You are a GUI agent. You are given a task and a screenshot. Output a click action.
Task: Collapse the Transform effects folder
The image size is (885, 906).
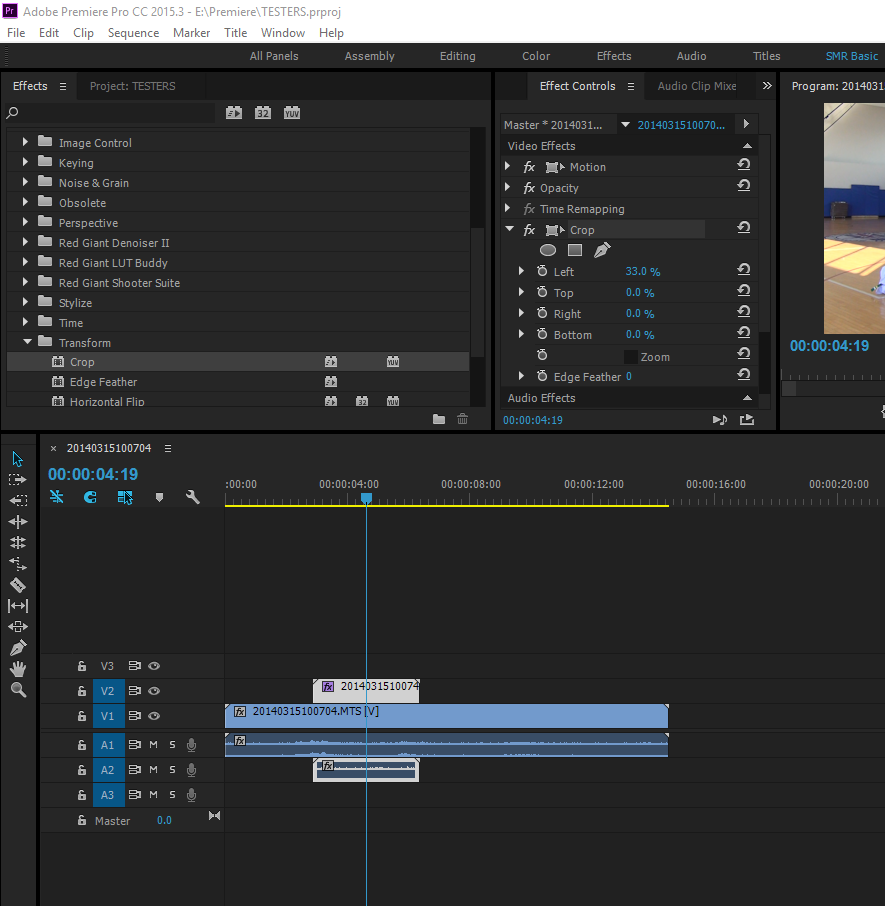[x=26, y=343]
